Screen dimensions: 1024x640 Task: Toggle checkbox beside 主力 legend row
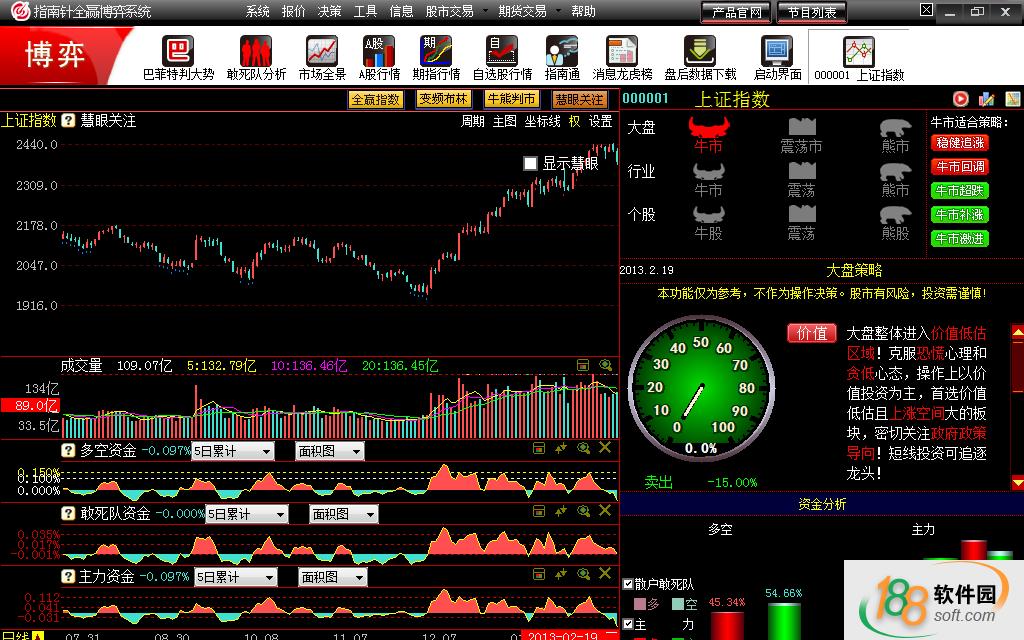pos(628,624)
